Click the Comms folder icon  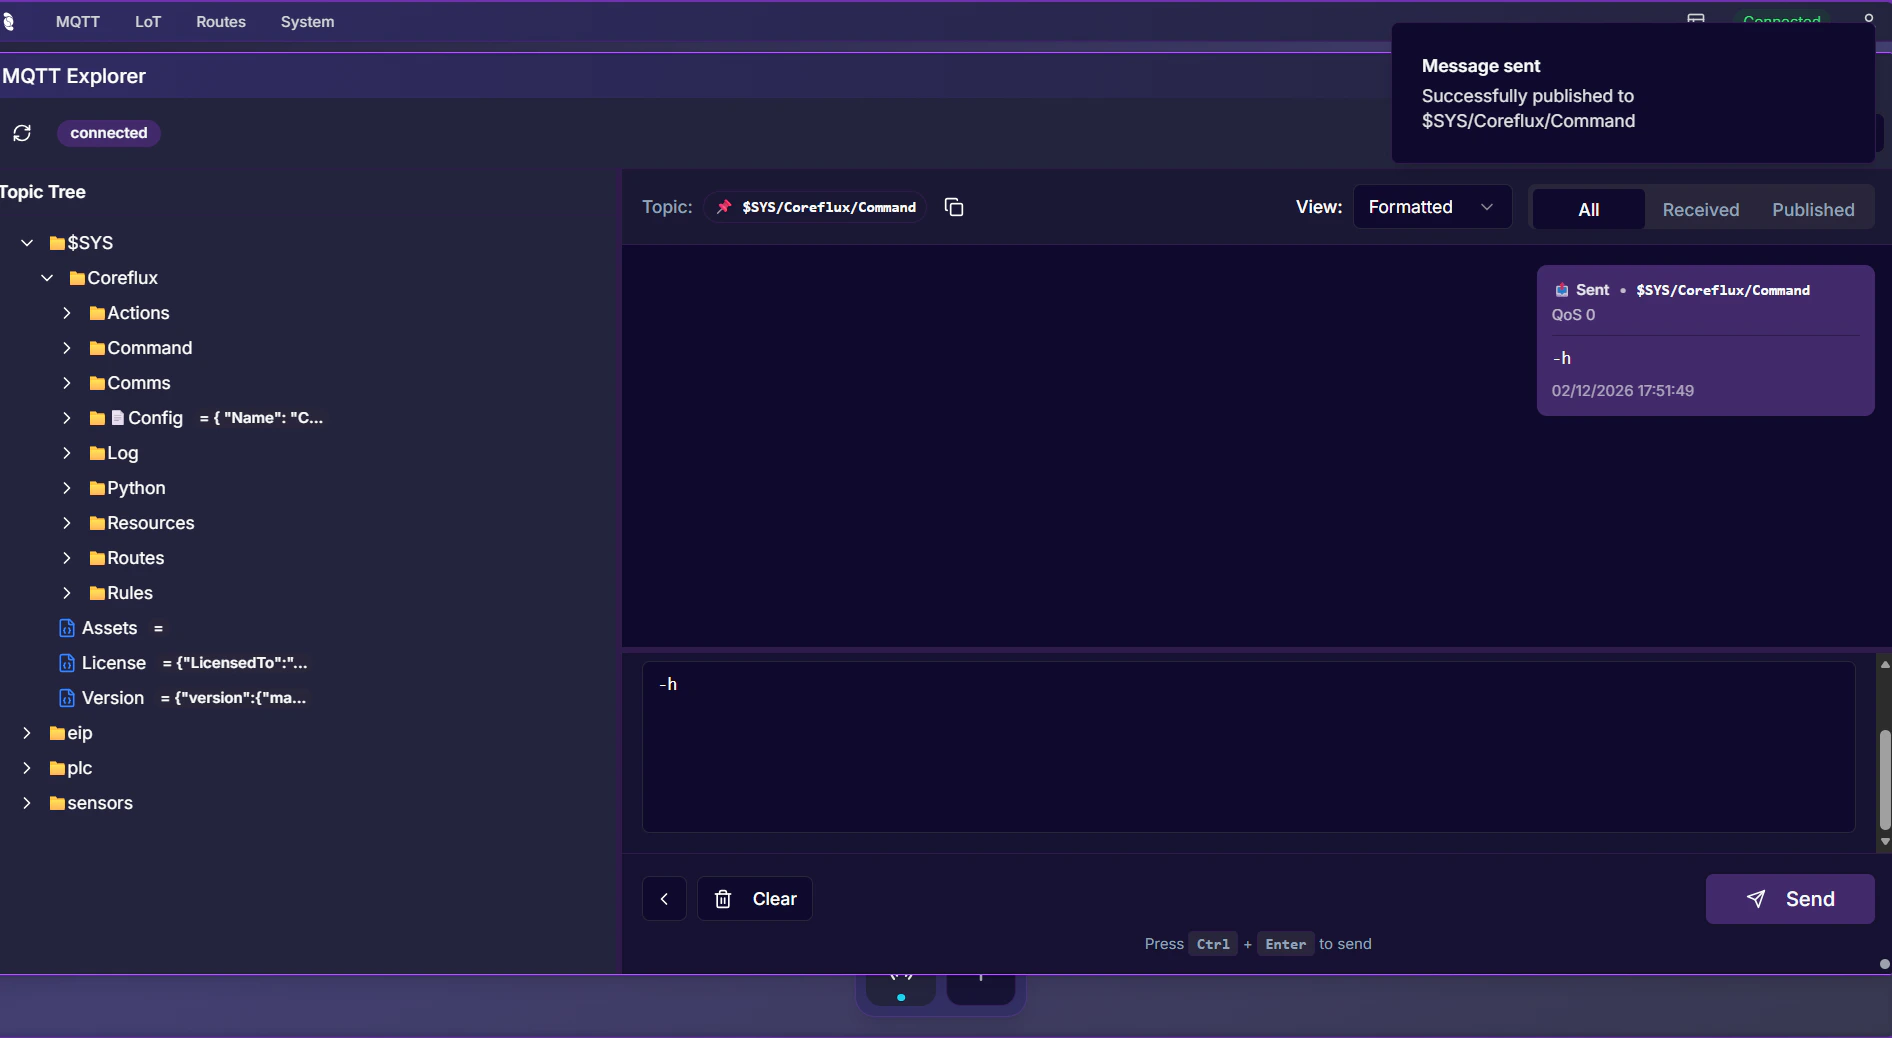pos(97,383)
